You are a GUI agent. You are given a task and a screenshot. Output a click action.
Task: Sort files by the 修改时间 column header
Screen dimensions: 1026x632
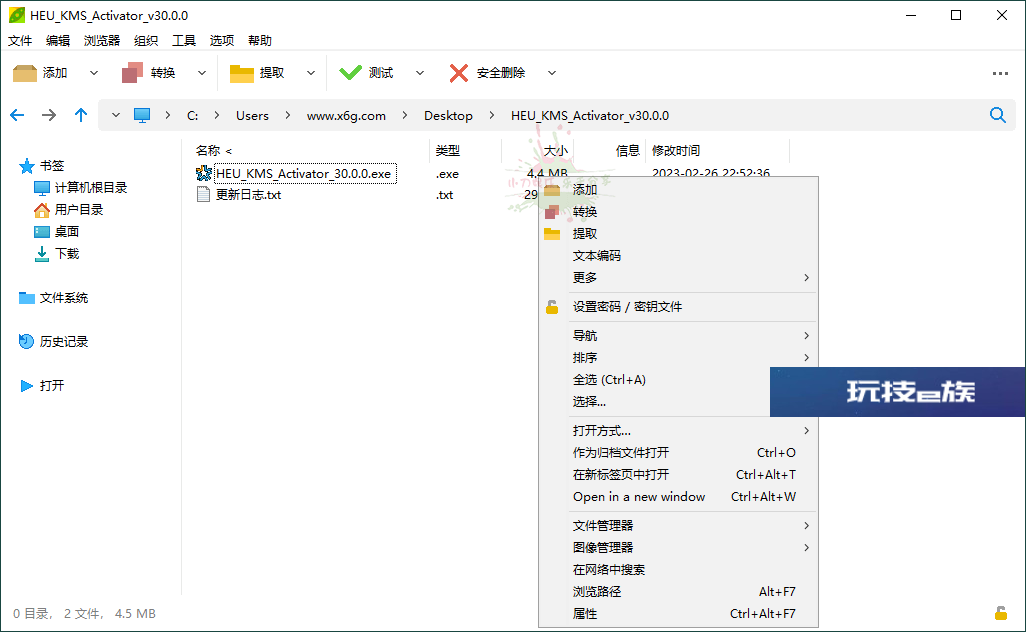pyautogui.click(x=675, y=150)
